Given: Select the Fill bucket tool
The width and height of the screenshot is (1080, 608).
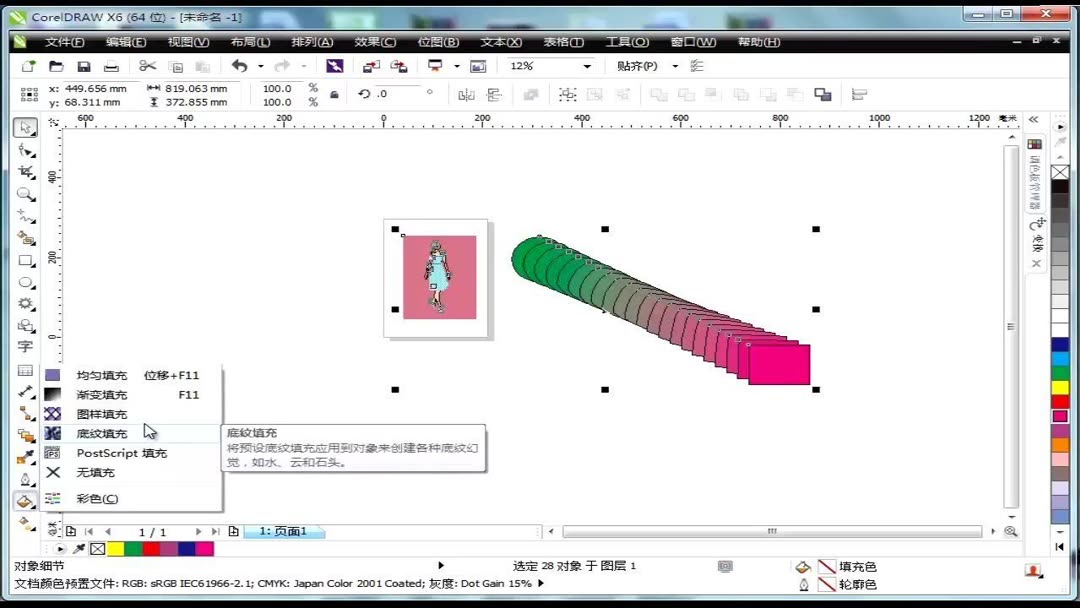Looking at the screenshot, I should 26,501.
